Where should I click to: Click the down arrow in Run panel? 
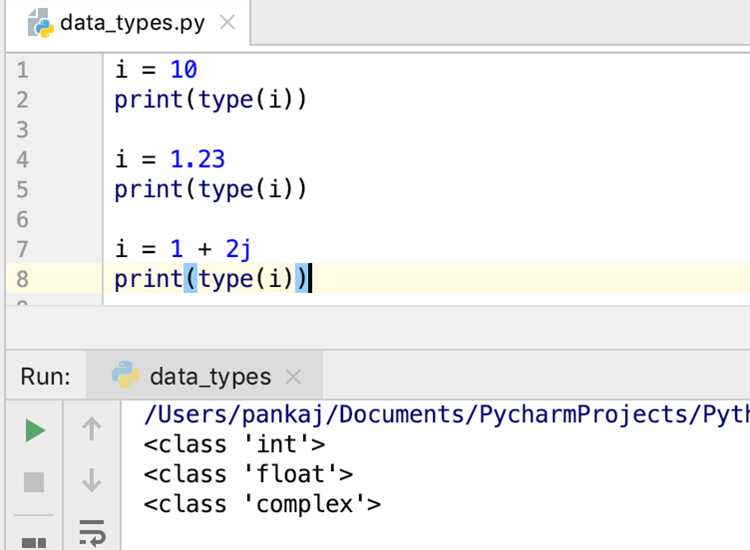pos(92,481)
